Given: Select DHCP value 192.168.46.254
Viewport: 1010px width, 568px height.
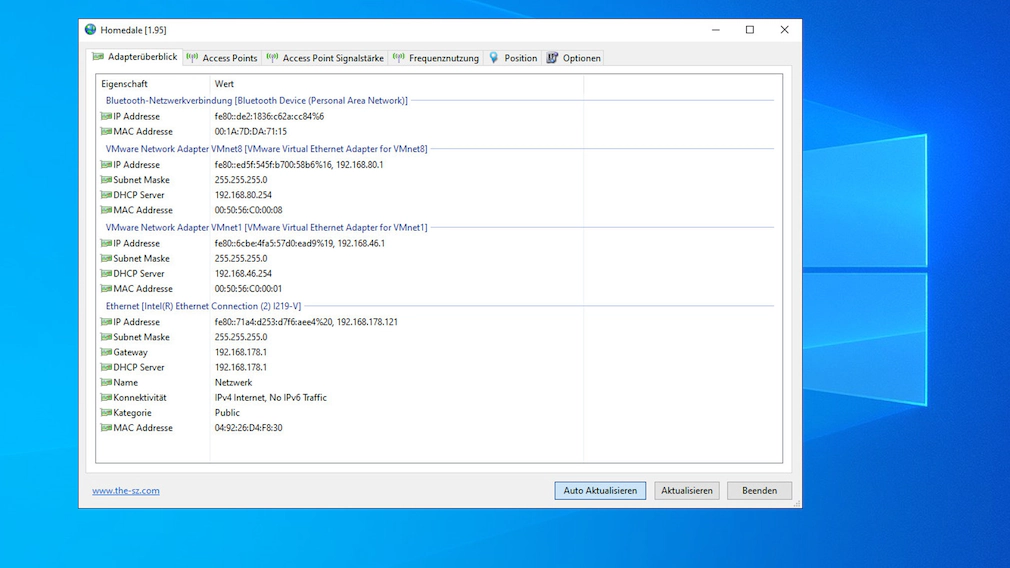Looking at the screenshot, I should pos(243,273).
